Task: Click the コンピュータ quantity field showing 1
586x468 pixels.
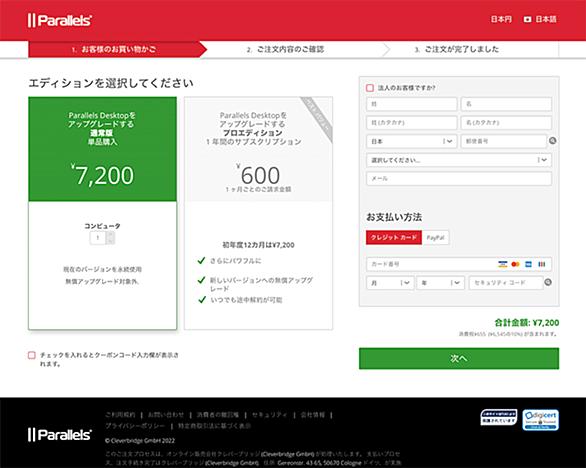Action: pos(98,238)
